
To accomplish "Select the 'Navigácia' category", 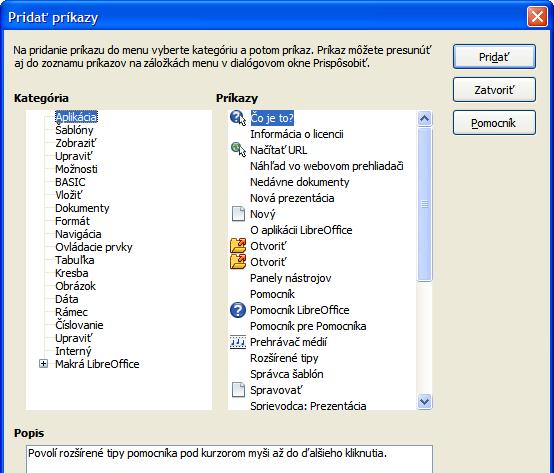I will (x=78, y=234).
